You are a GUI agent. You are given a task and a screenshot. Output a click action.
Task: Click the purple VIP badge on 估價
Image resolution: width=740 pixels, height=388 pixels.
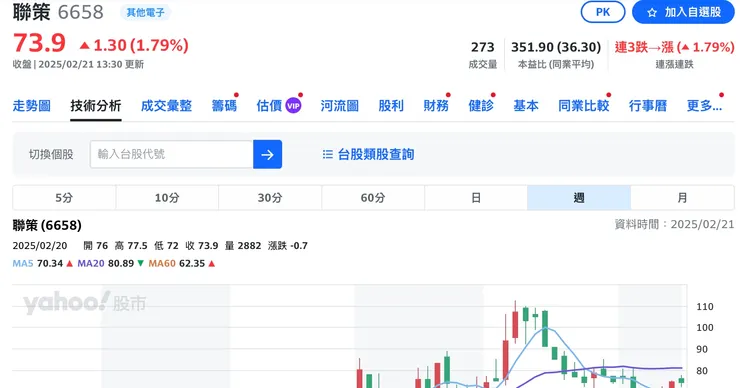coord(293,106)
